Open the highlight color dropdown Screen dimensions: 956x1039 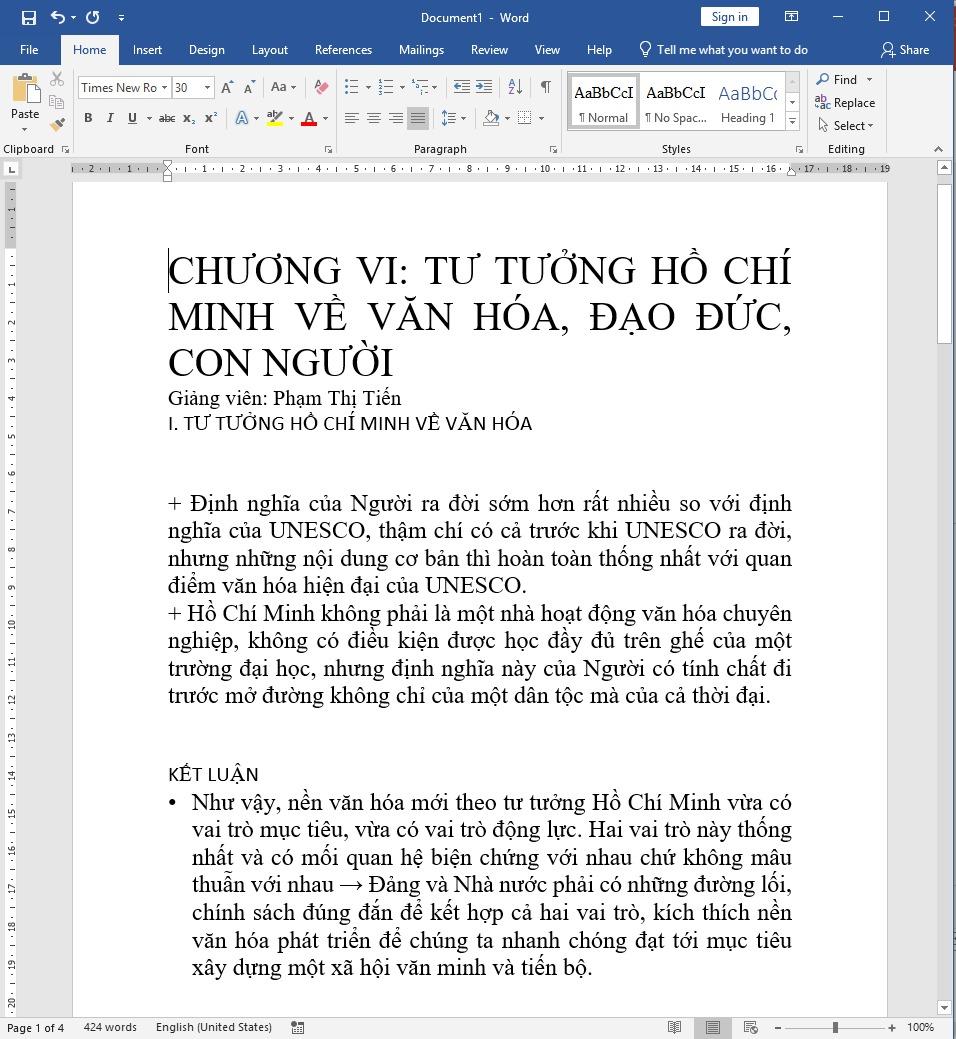tap(289, 118)
